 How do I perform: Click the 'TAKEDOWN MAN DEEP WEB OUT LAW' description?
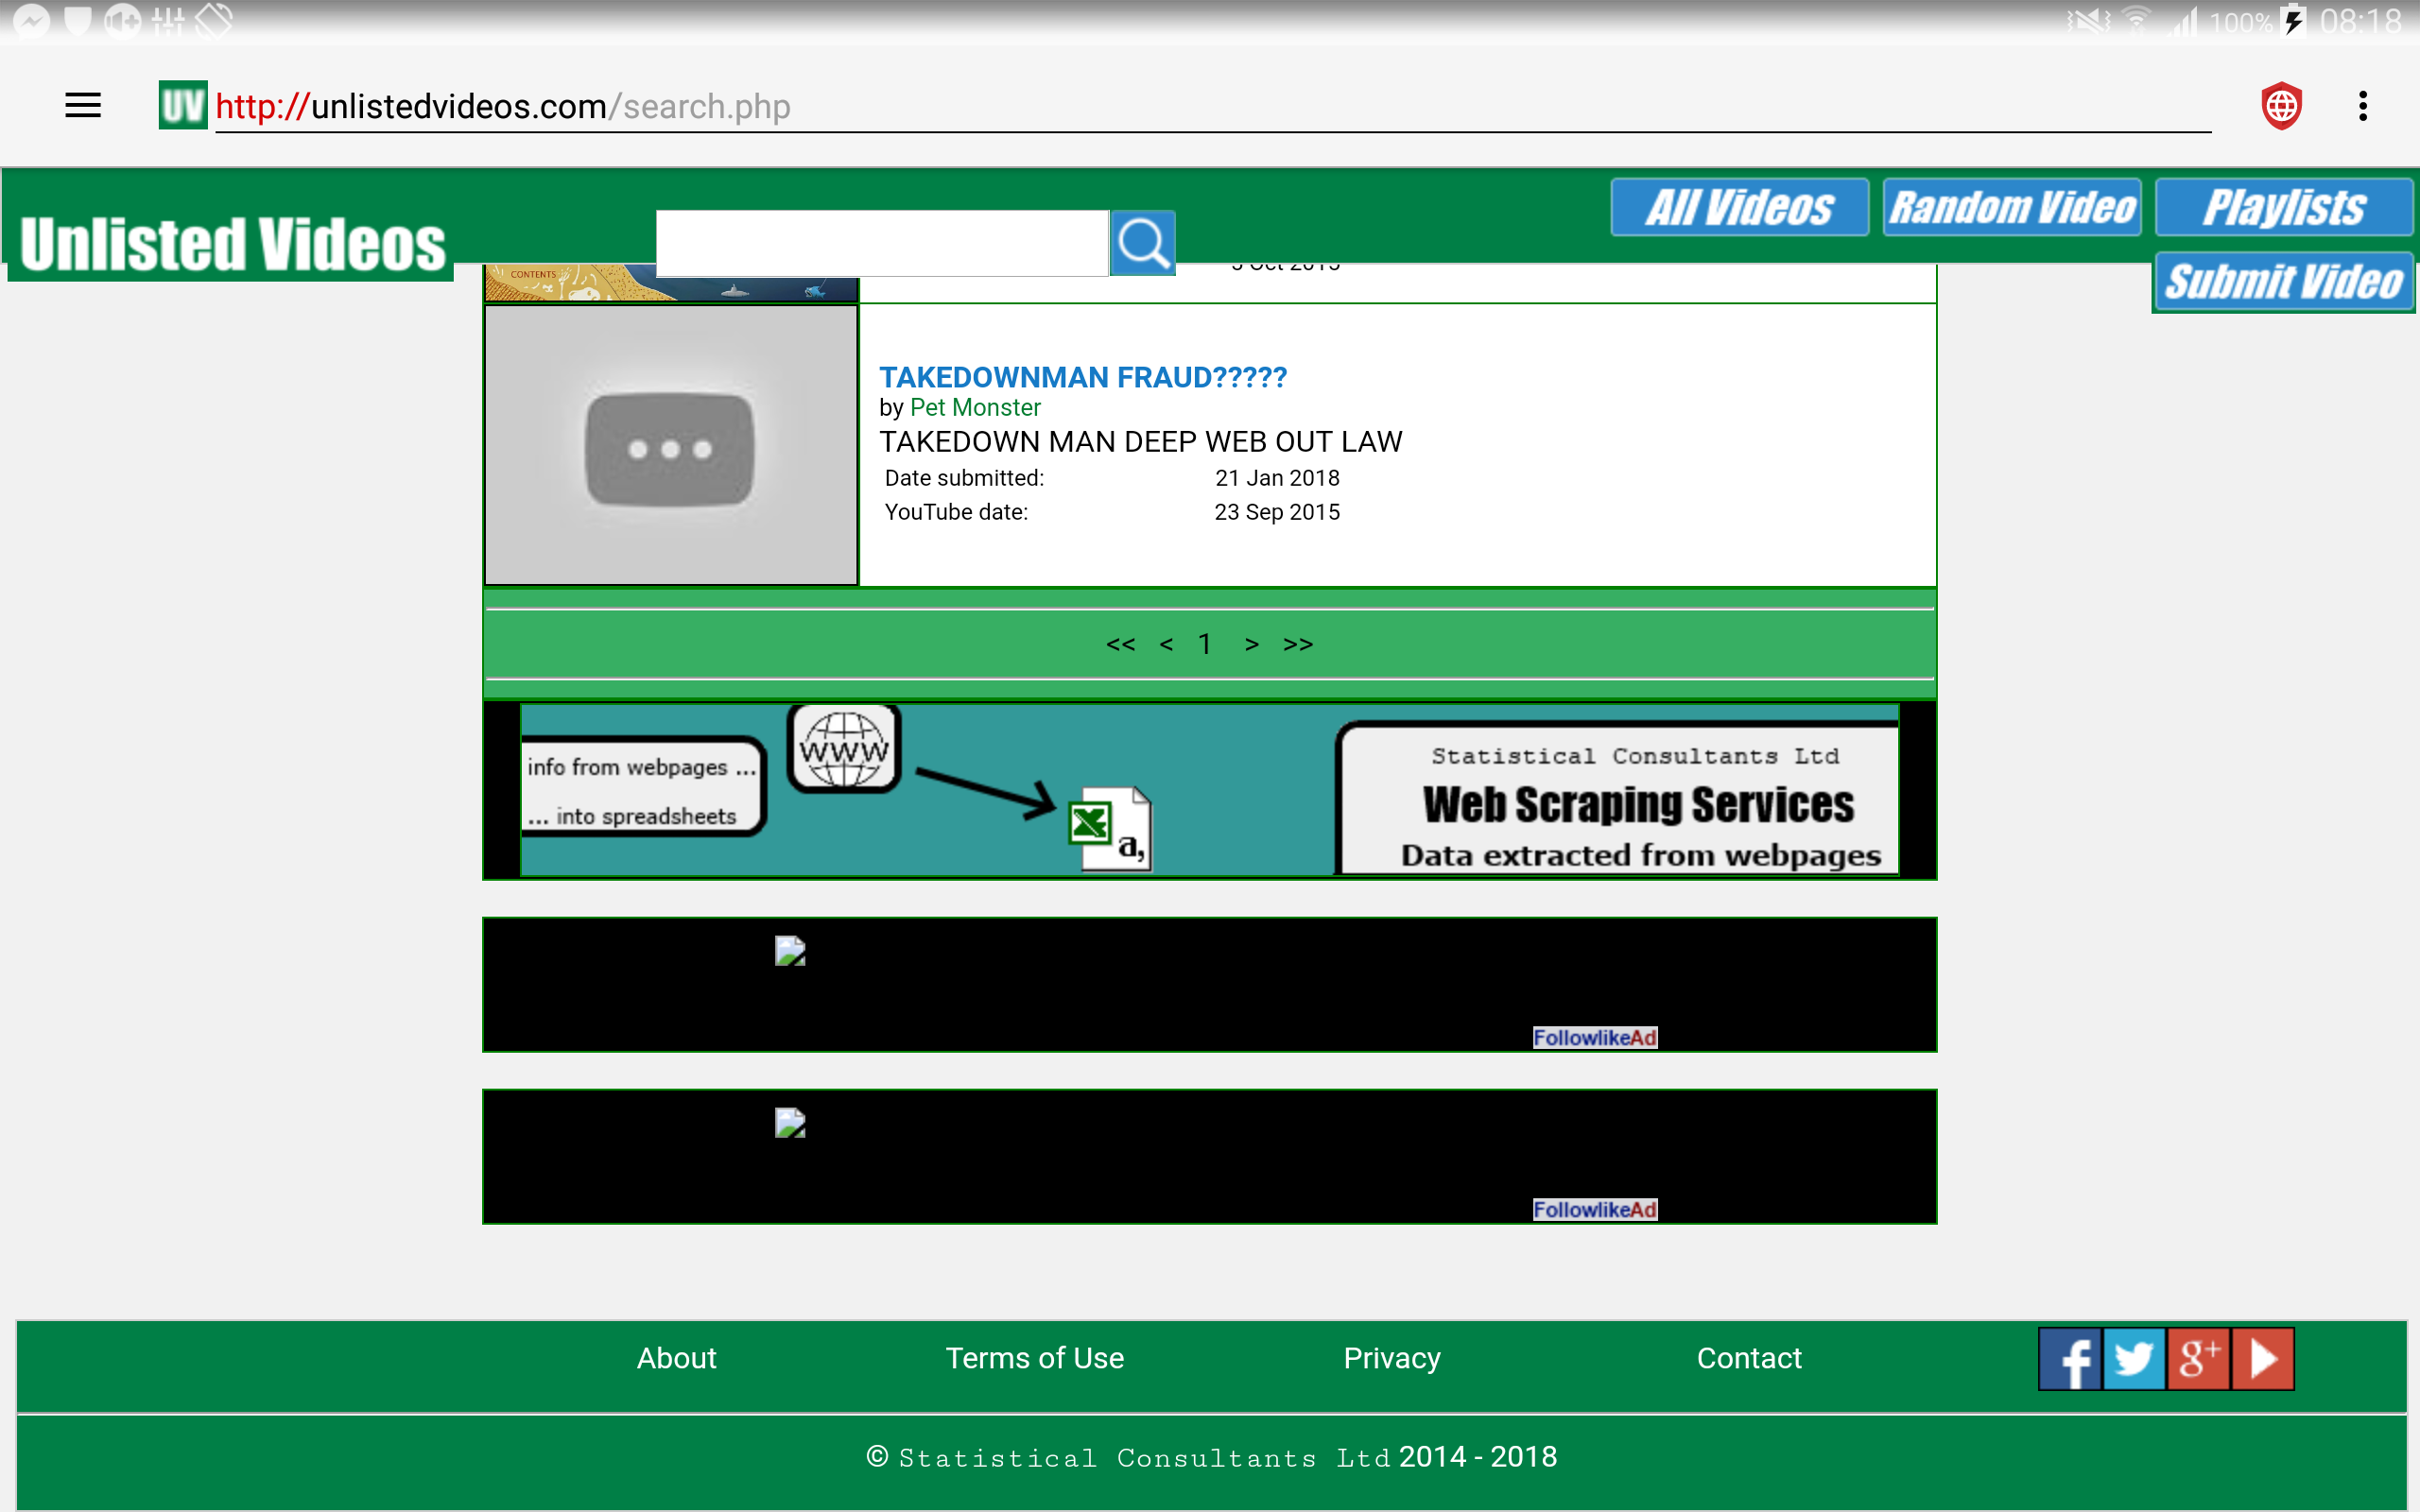coord(1141,442)
